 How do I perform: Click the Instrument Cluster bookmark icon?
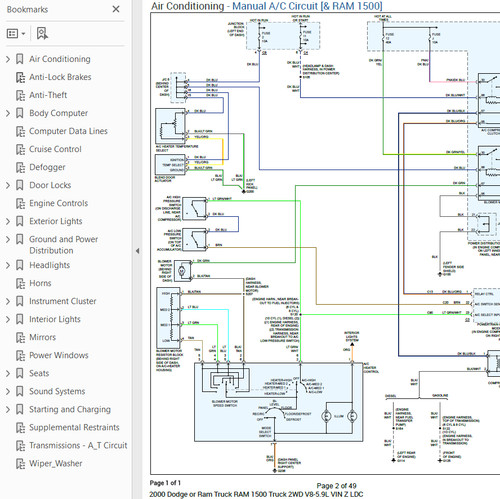tap(20, 301)
